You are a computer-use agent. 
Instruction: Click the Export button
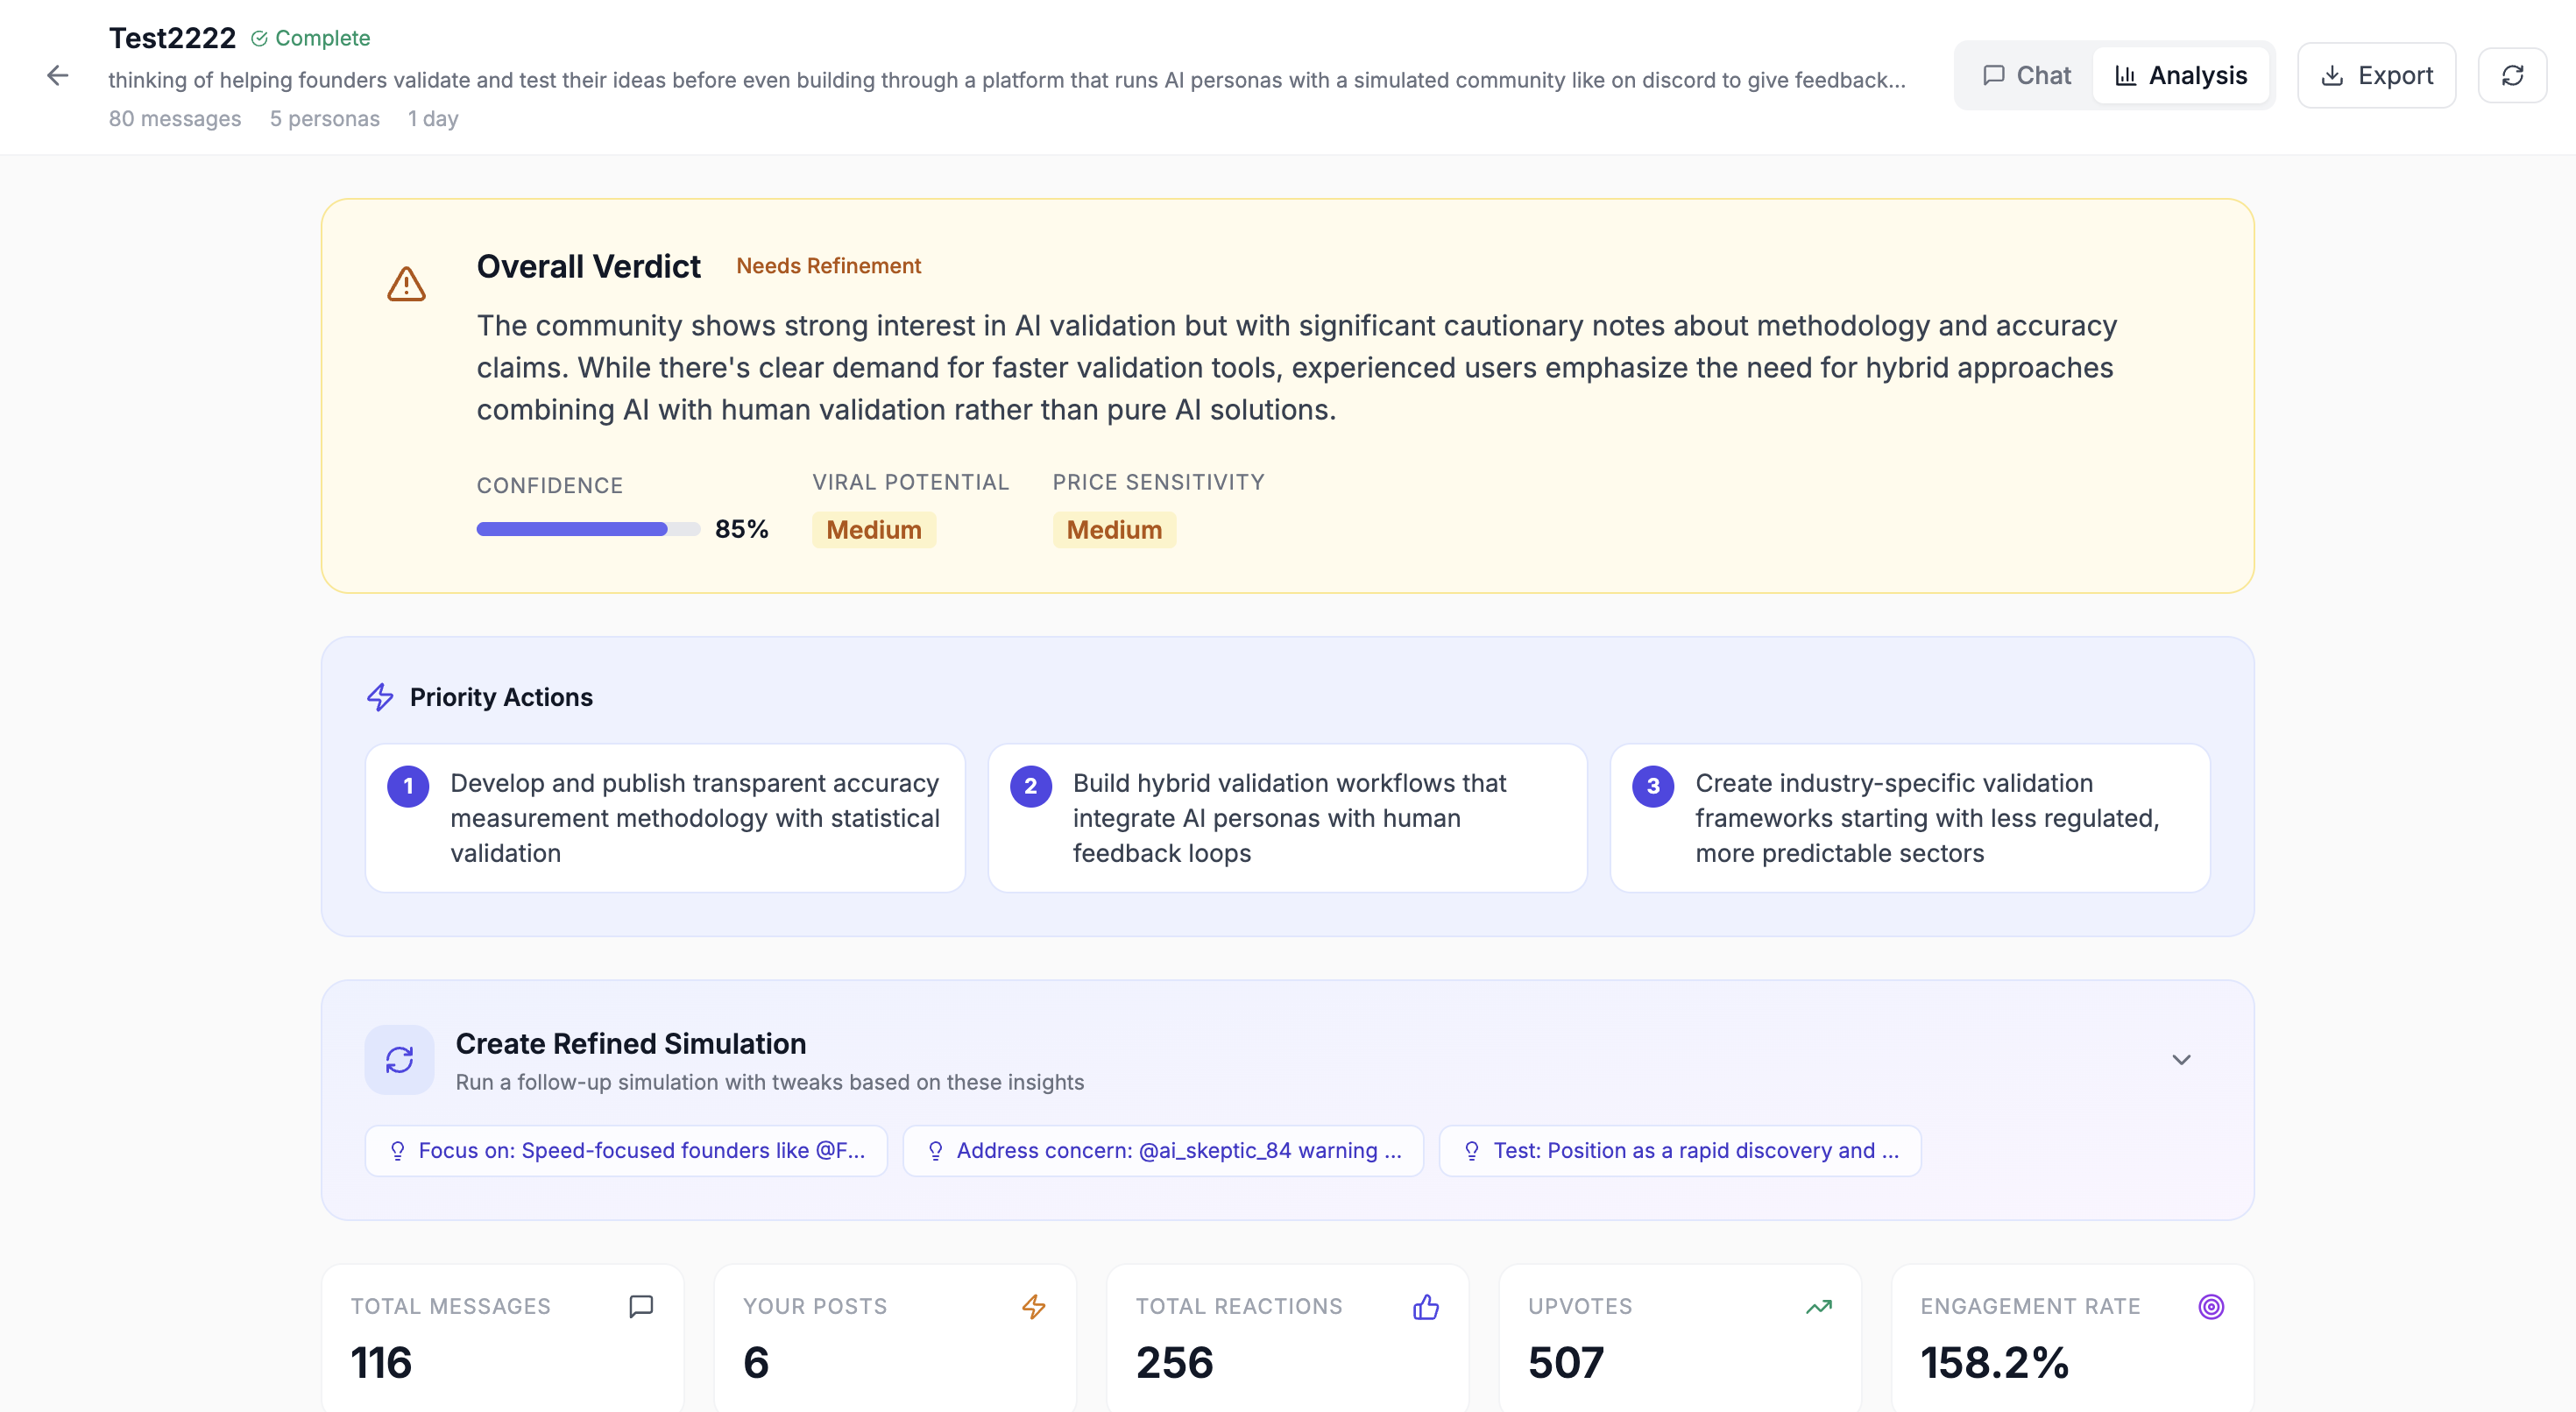(2376, 76)
